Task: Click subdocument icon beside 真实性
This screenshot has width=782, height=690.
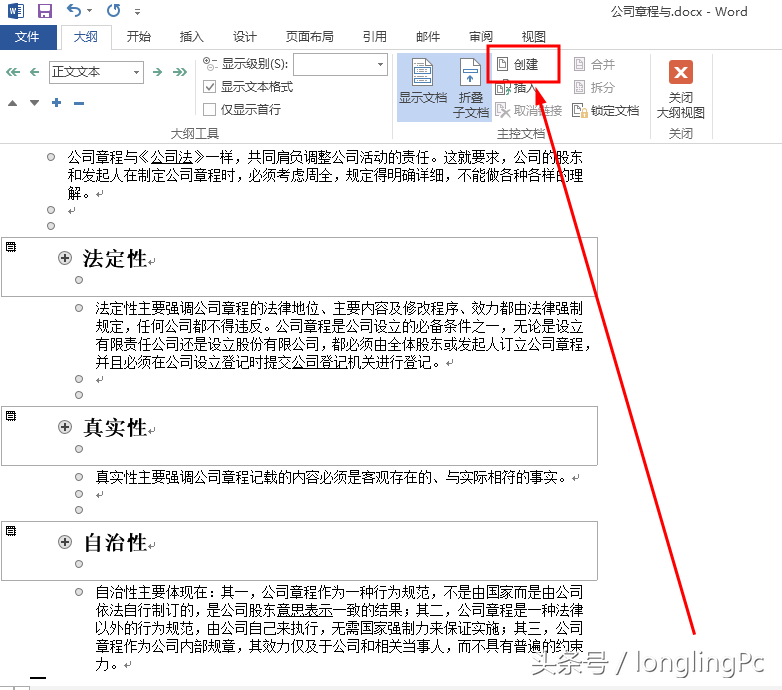Action: [11, 416]
